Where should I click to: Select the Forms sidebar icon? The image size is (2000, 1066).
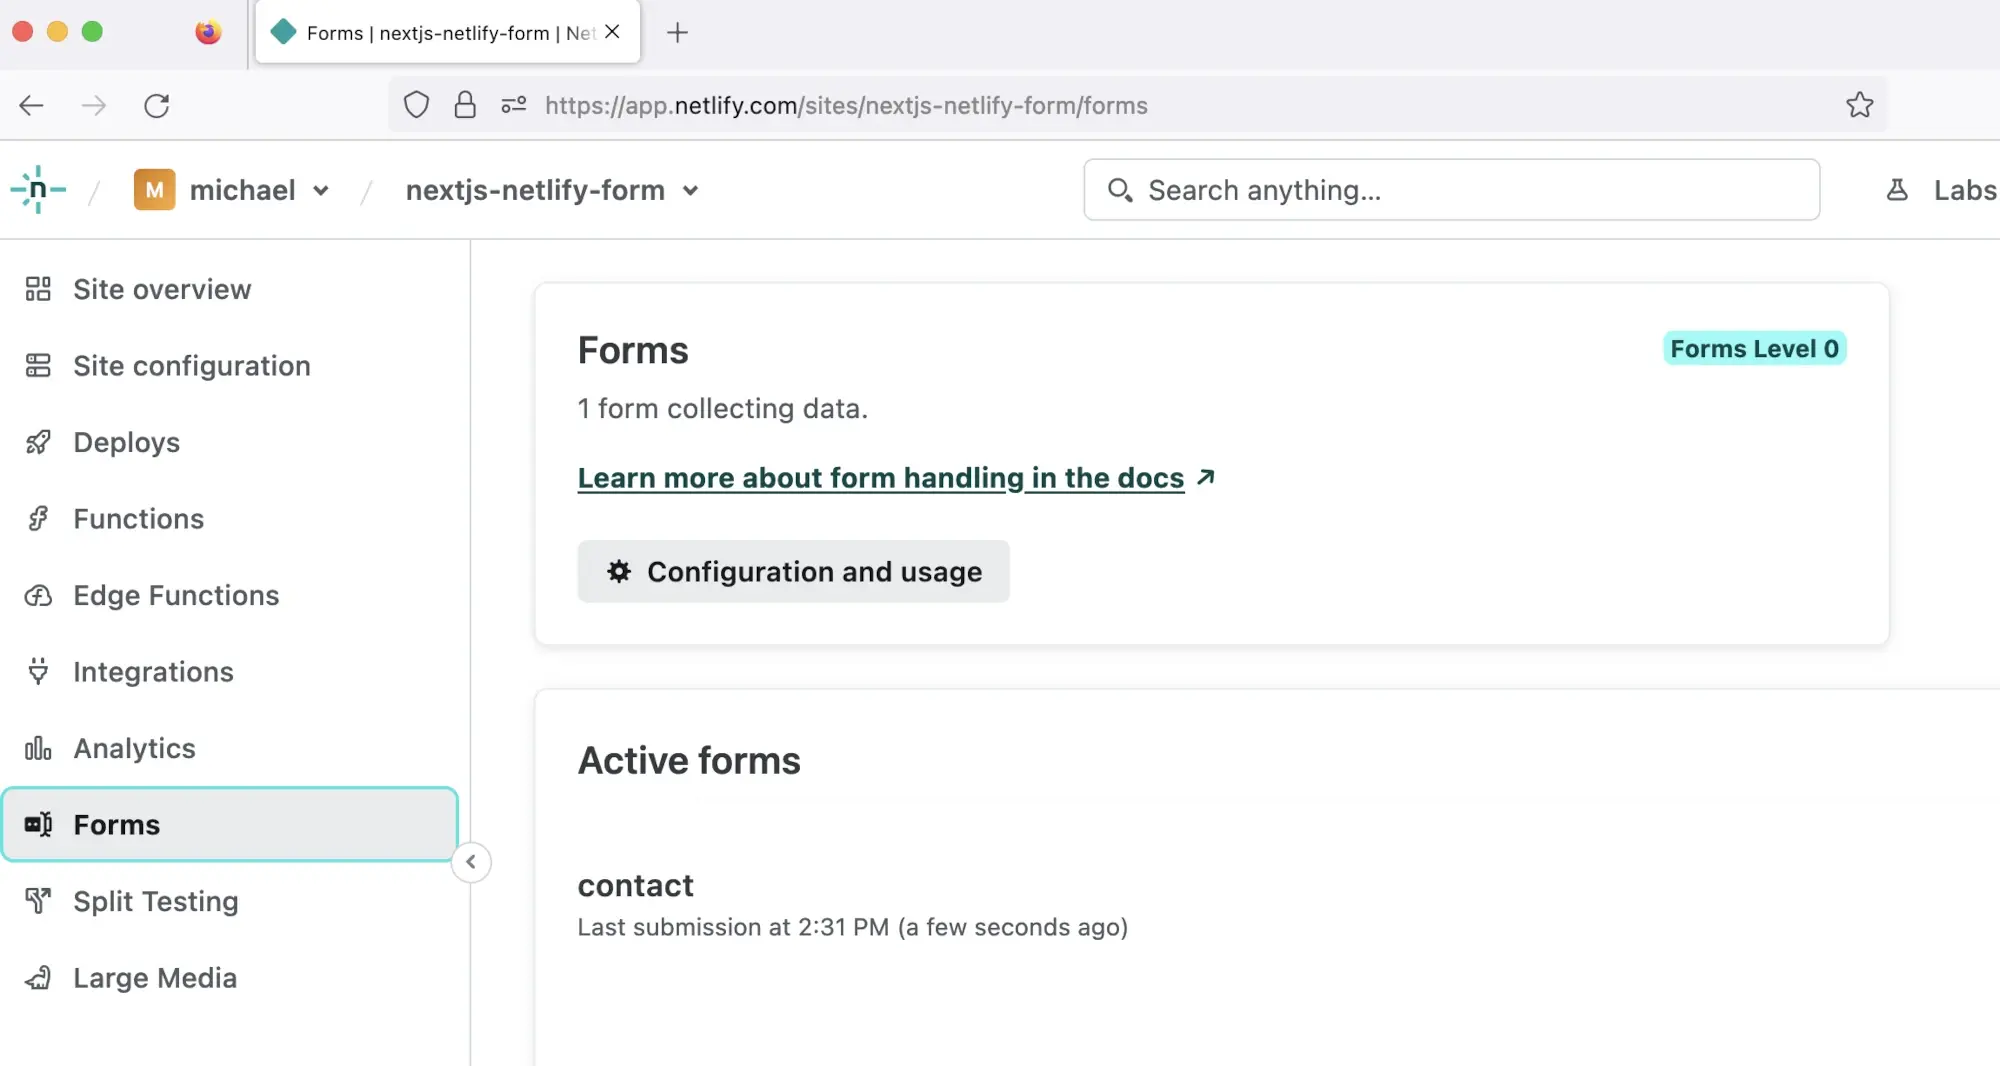point(38,824)
